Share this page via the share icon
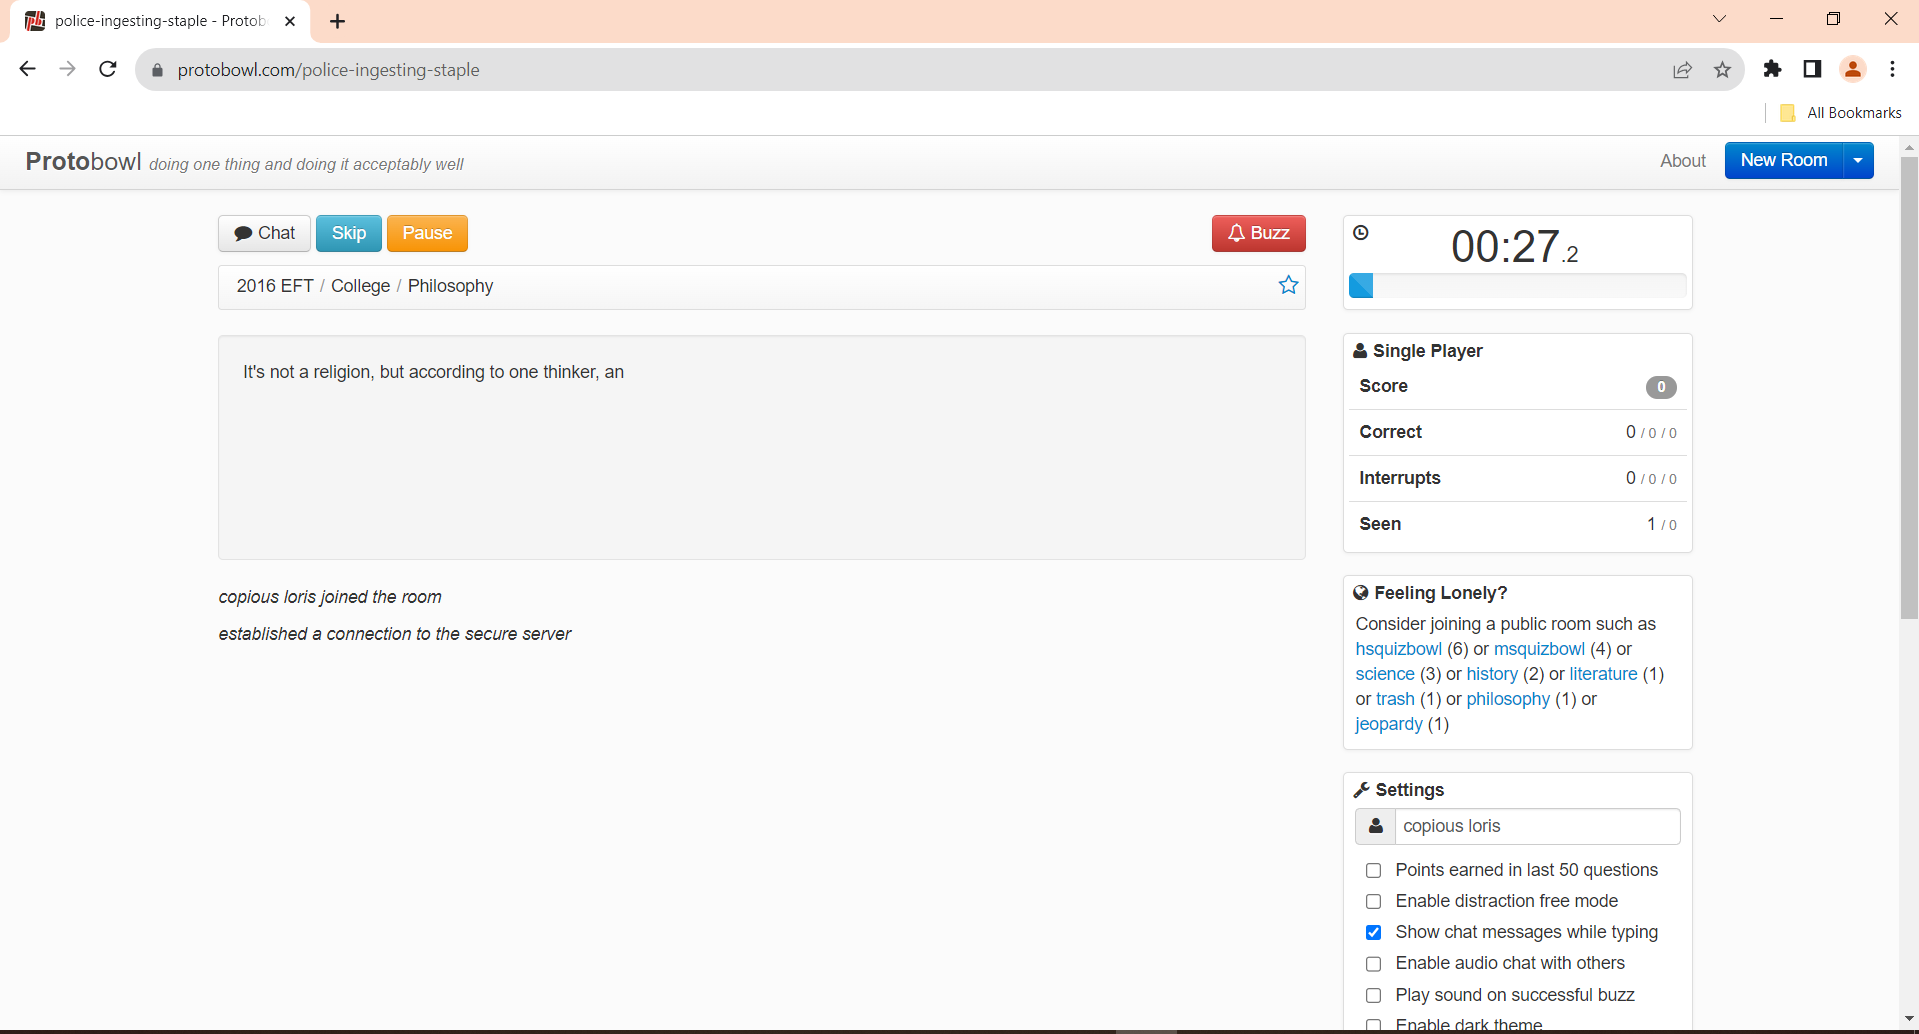Screen dimensions: 1919x1034 (1683, 70)
